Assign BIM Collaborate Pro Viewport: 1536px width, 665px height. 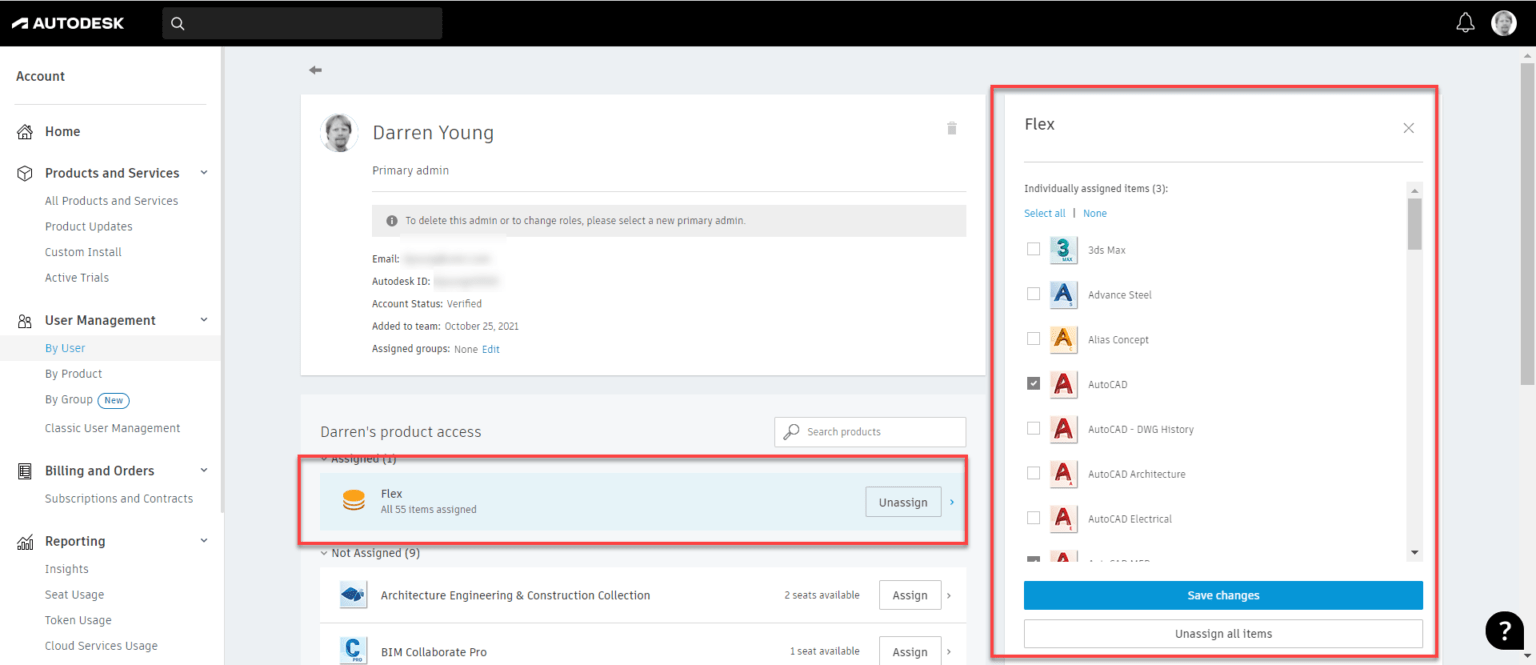pos(910,651)
